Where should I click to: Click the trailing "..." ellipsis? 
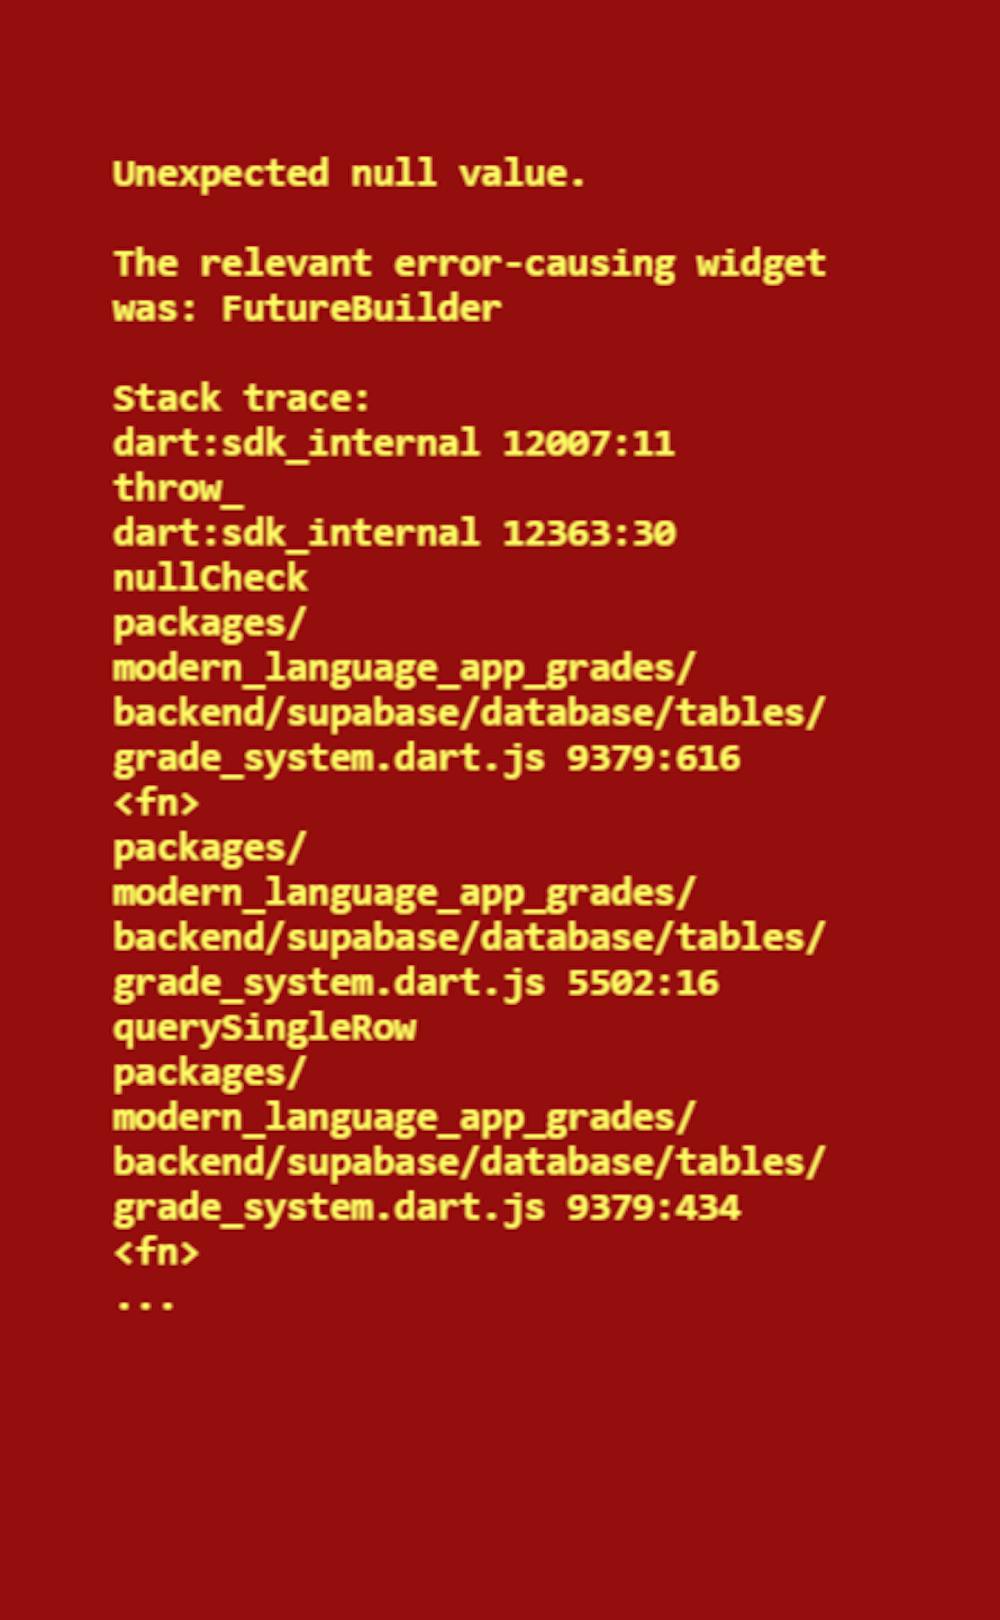[x=145, y=1303]
